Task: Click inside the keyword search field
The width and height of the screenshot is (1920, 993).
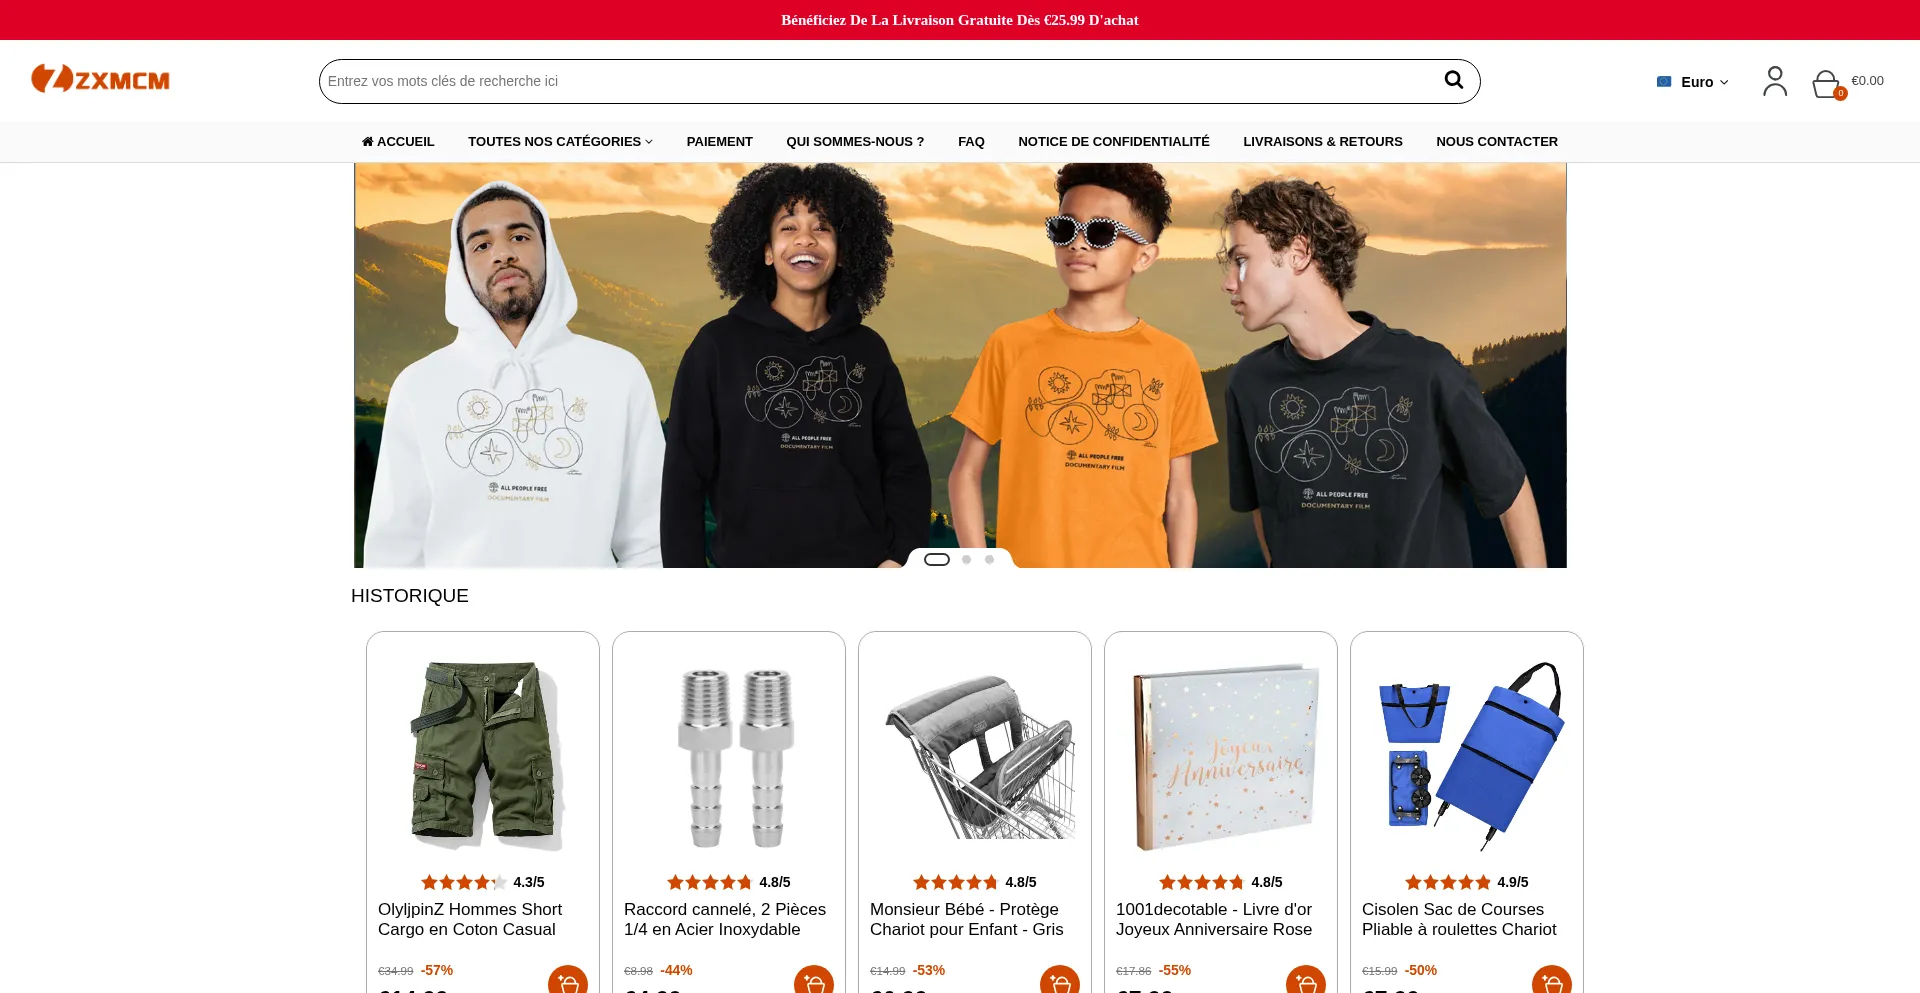Action: click(x=880, y=81)
